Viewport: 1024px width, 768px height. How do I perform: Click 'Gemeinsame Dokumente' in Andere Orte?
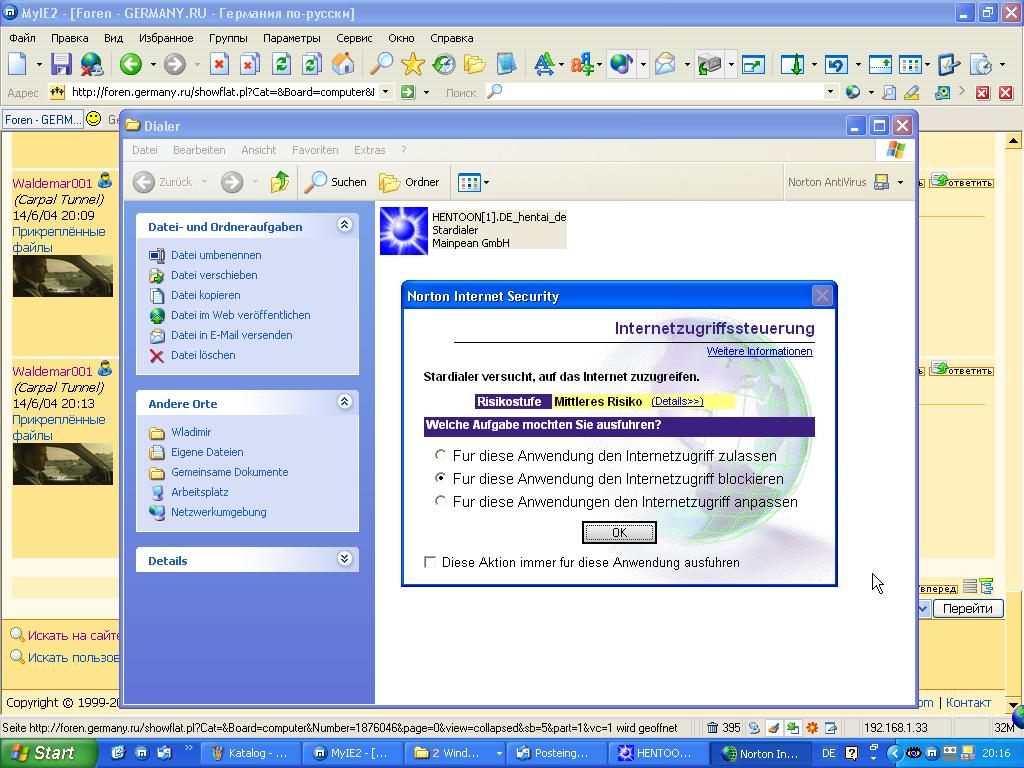point(229,472)
